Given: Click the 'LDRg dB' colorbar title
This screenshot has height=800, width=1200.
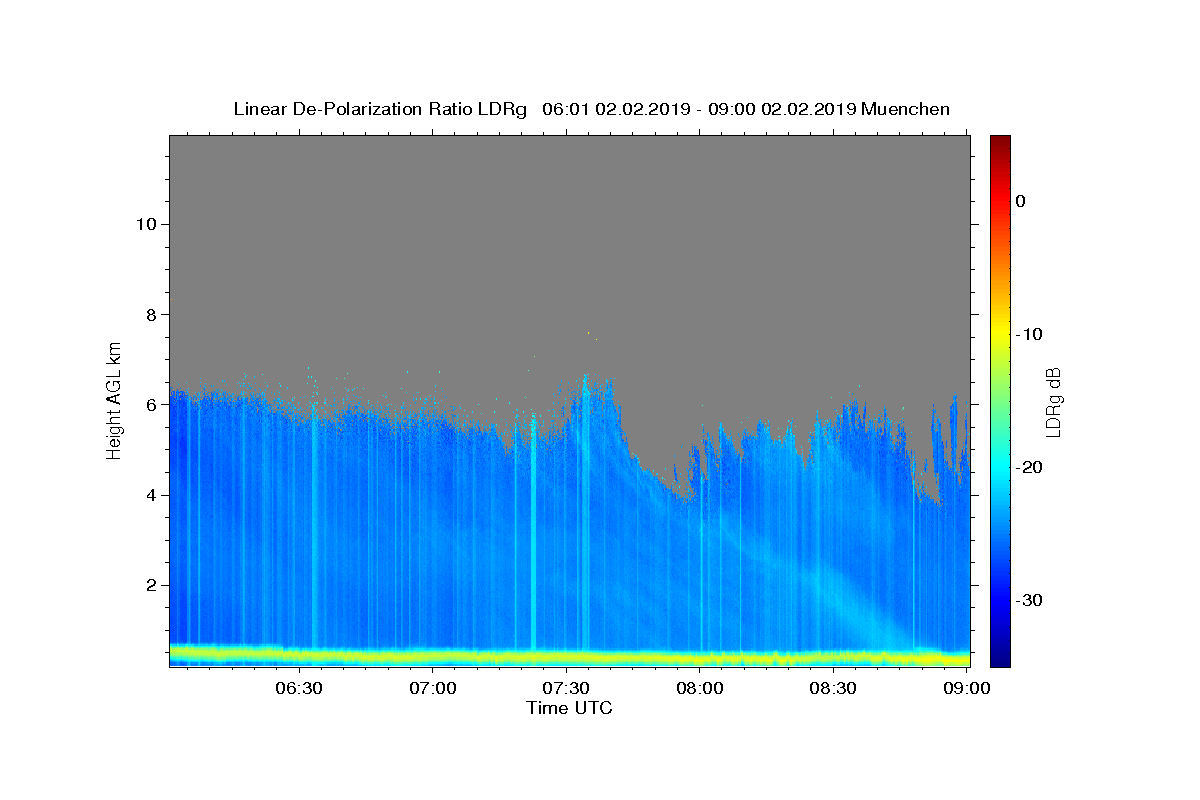Looking at the screenshot, I should (1053, 401).
